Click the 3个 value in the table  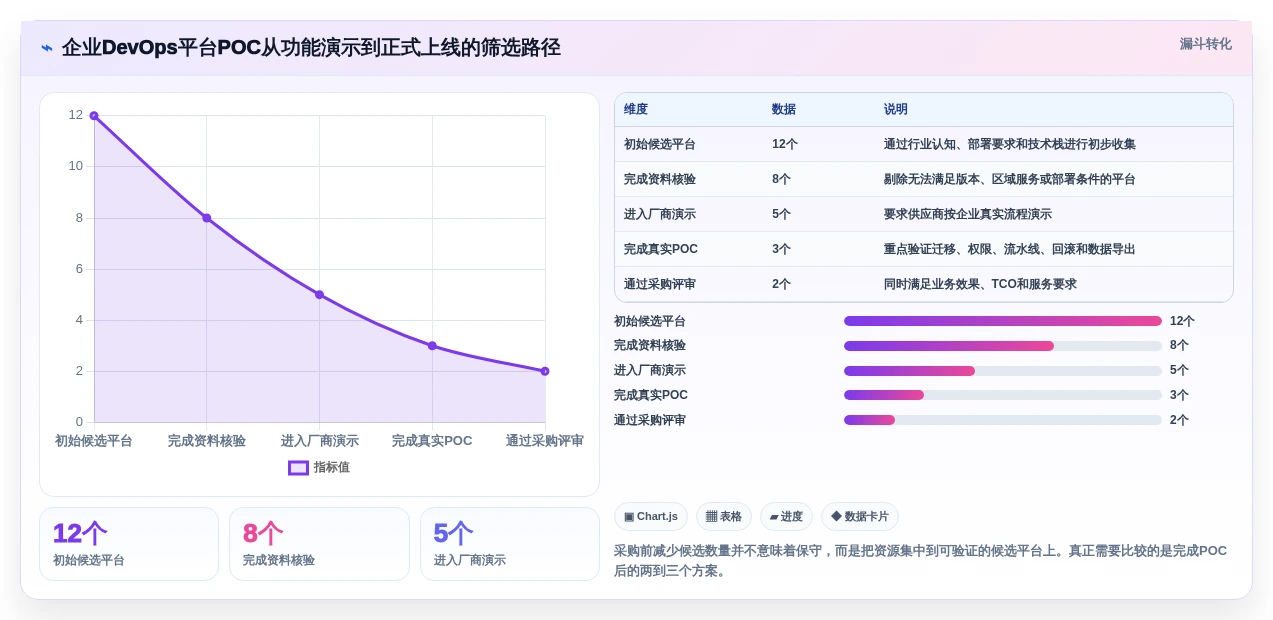tap(781, 249)
